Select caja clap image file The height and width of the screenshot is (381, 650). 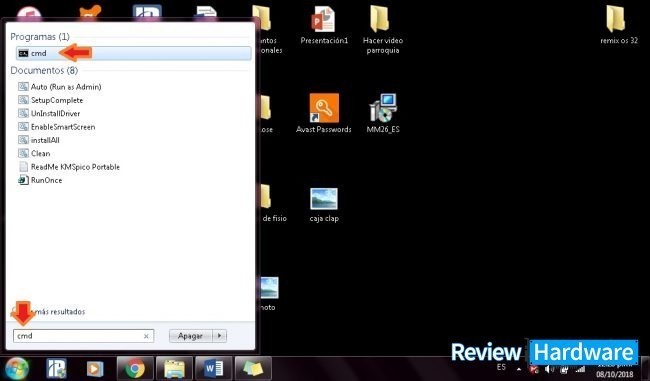(324, 205)
